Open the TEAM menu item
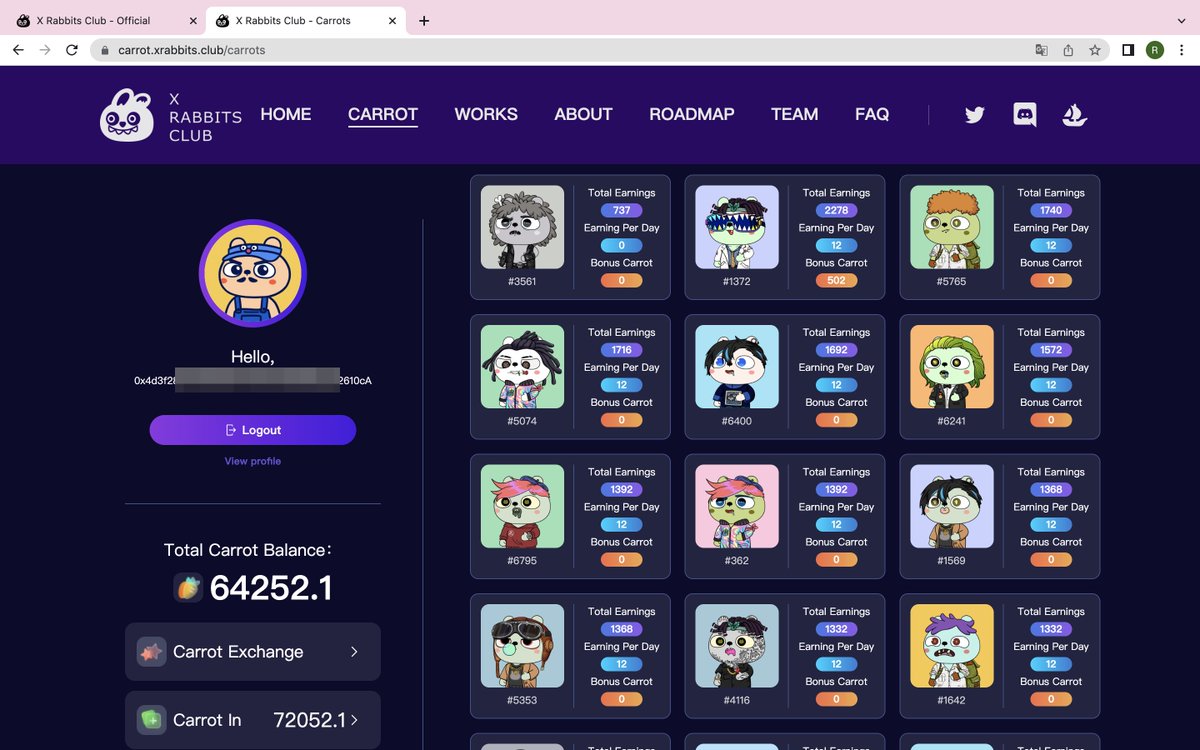 point(795,114)
